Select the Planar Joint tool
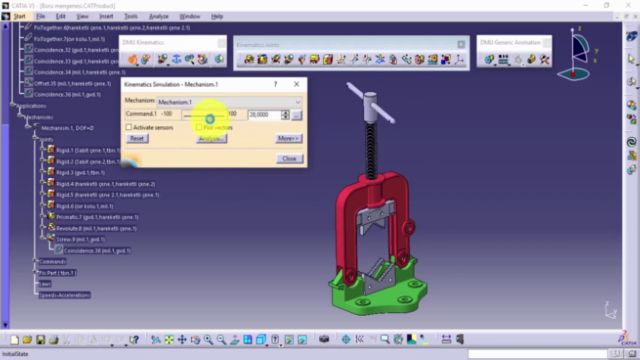Image resolution: width=640 pixels, height=360 pixels. [x=315, y=60]
